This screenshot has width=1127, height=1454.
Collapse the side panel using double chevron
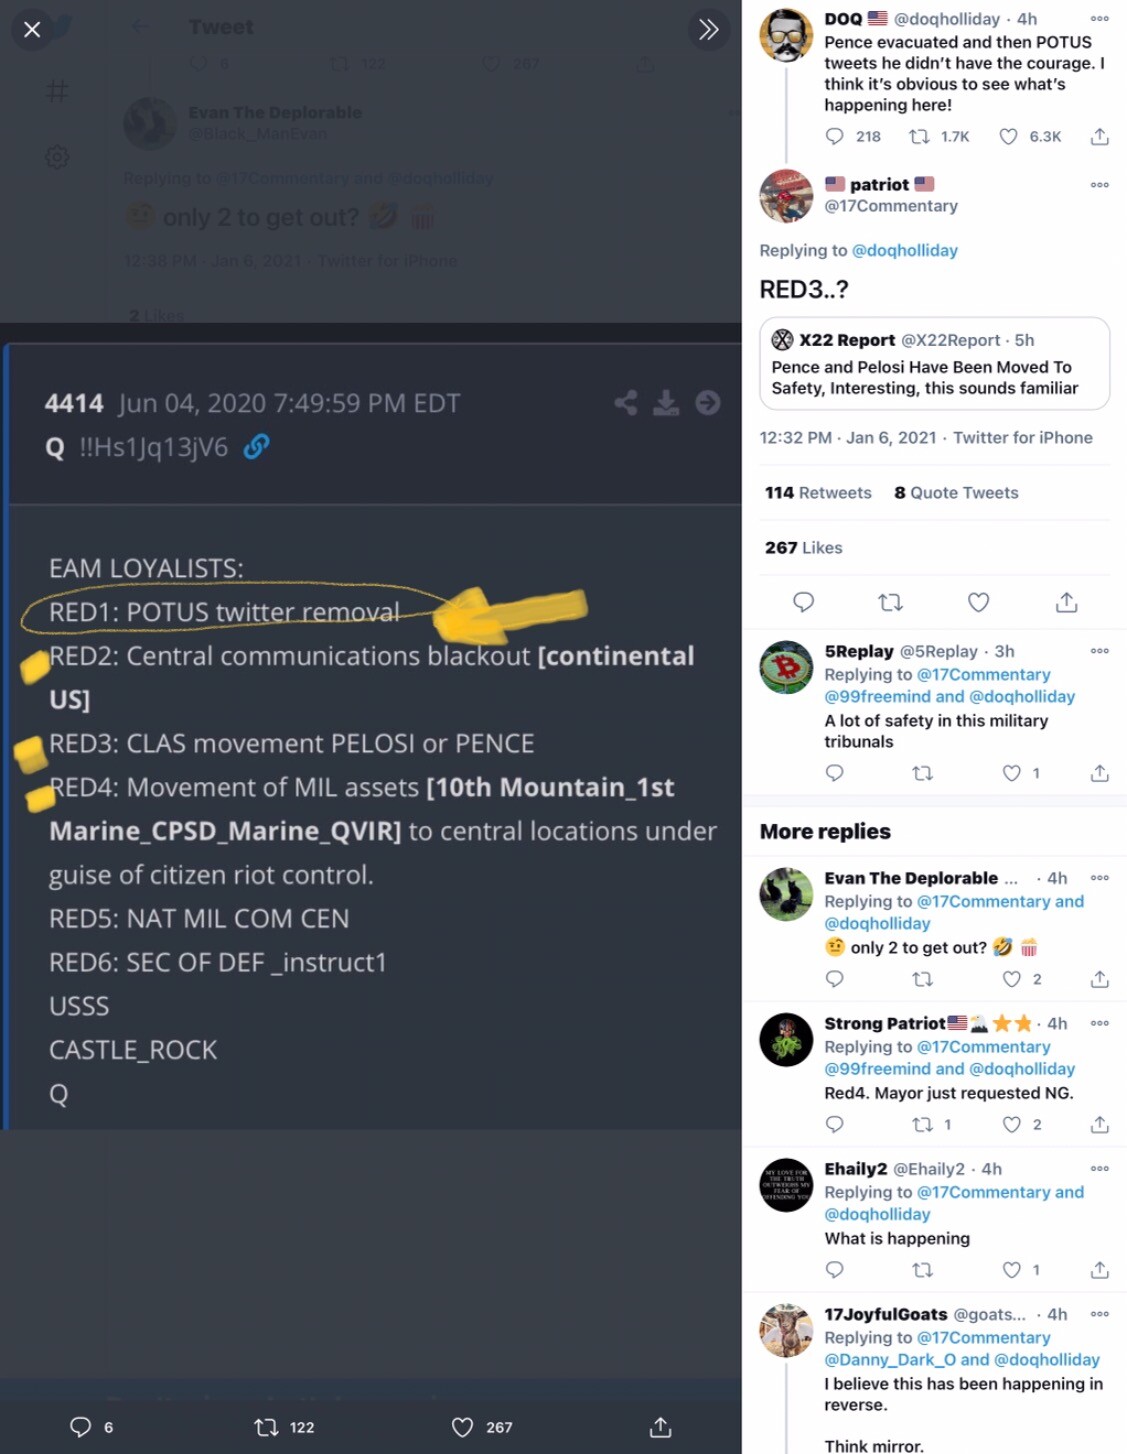click(708, 30)
